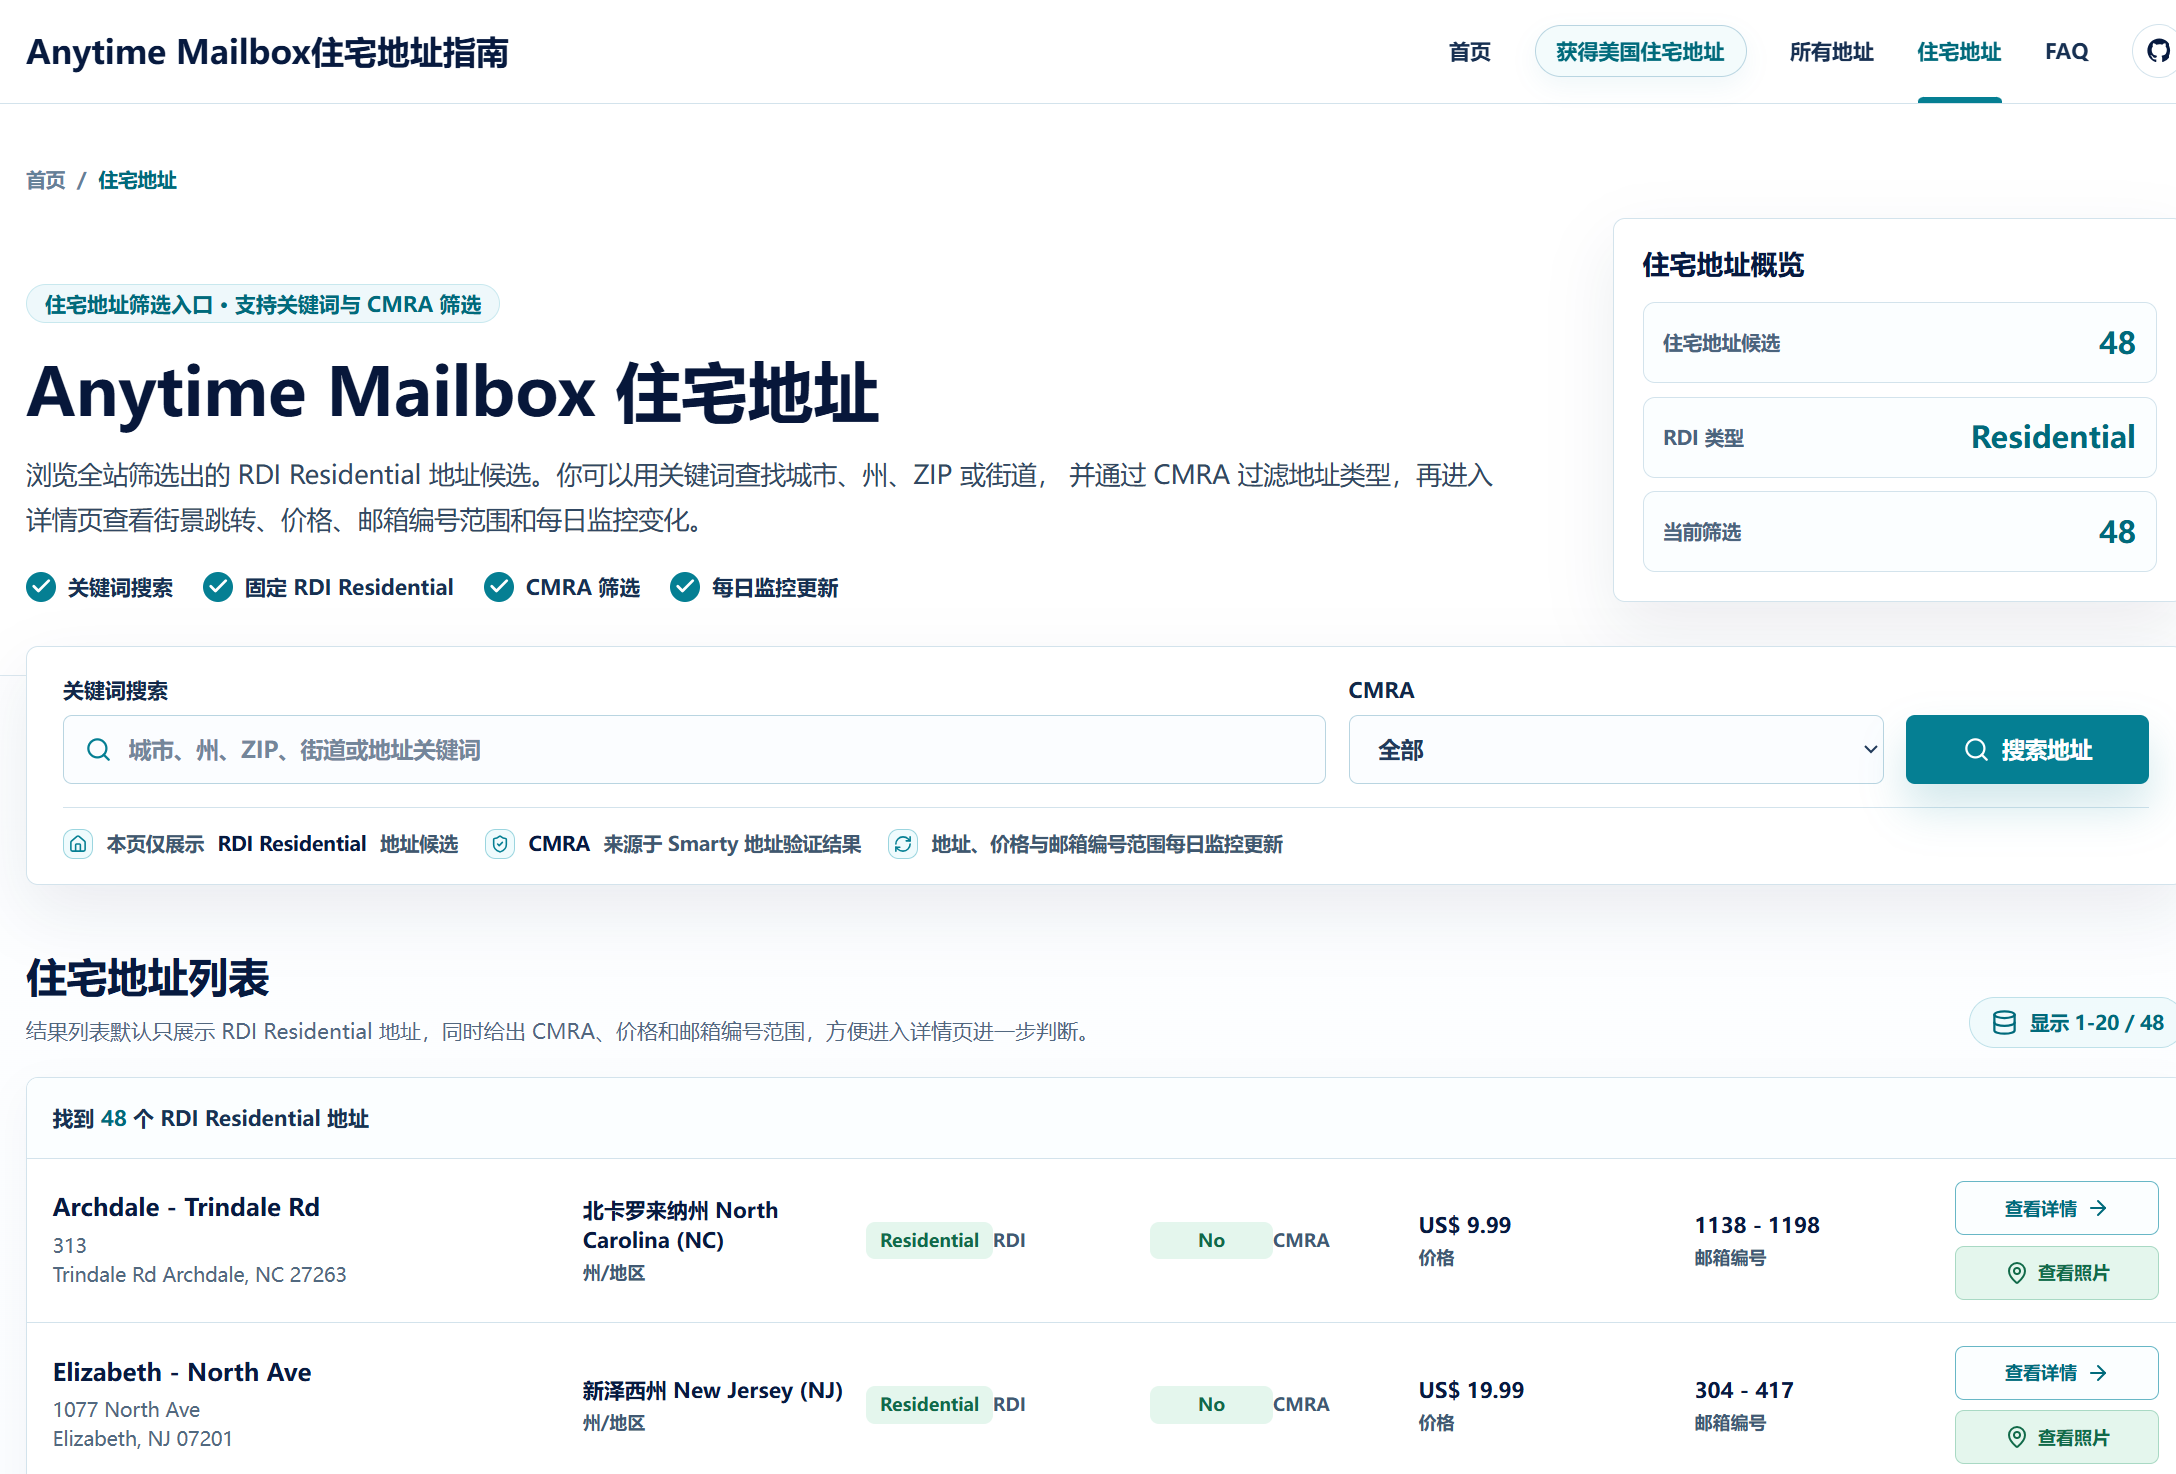Click 新泽西州 New Jersey (NJ) state text
This screenshot has height=1474, width=2176.
pyautogui.click(x=713, y=1390)
